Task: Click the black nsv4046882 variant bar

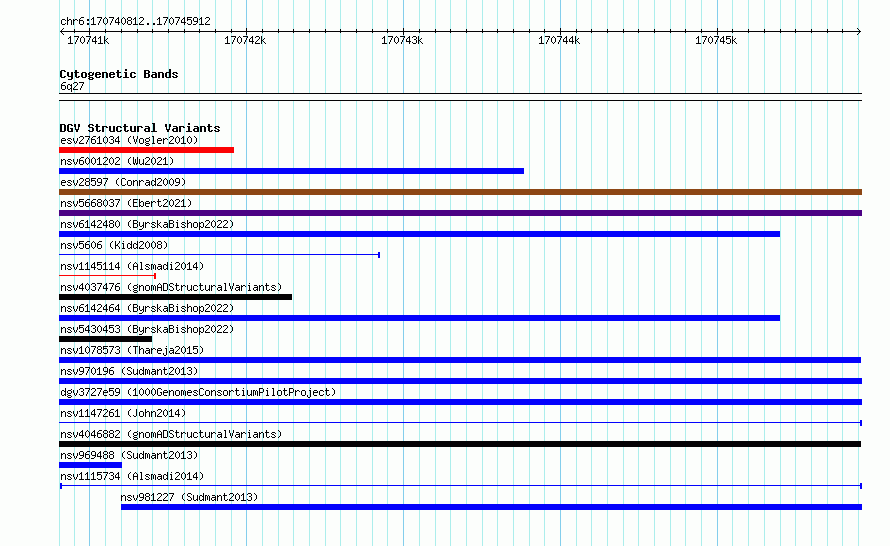Action: click(x=460, y=444)
